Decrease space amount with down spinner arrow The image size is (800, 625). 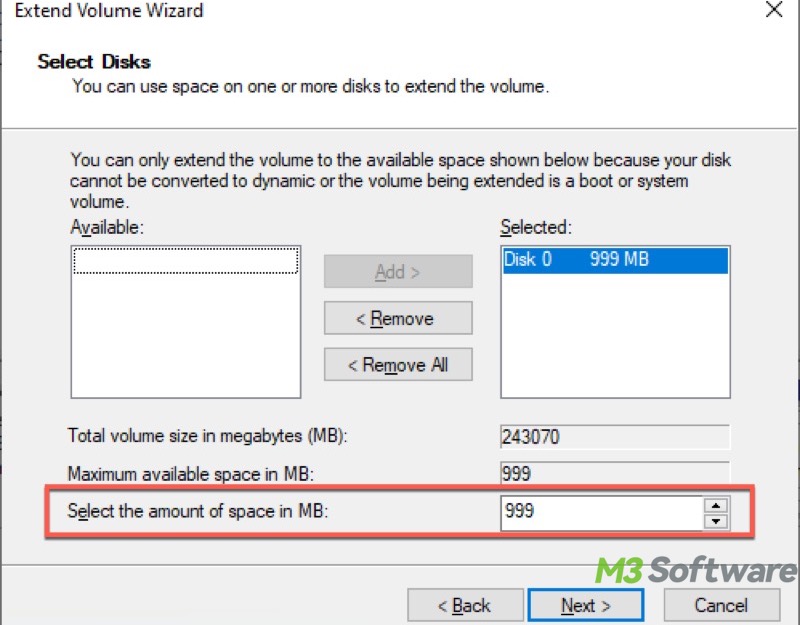click(715, 520)
